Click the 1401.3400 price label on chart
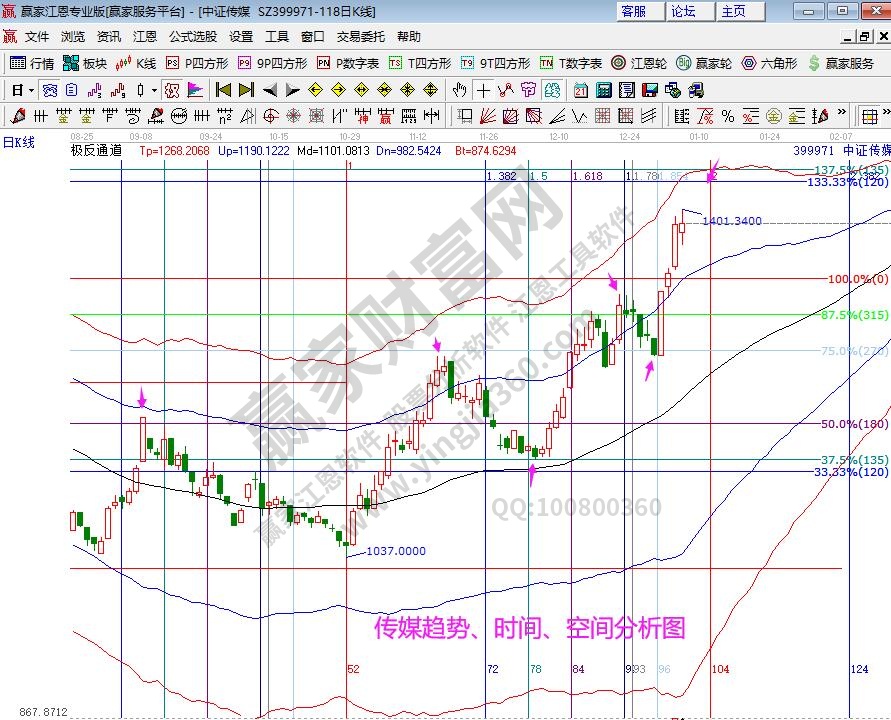The height and width of the screenshot is (720, 891). pos(732,221)
